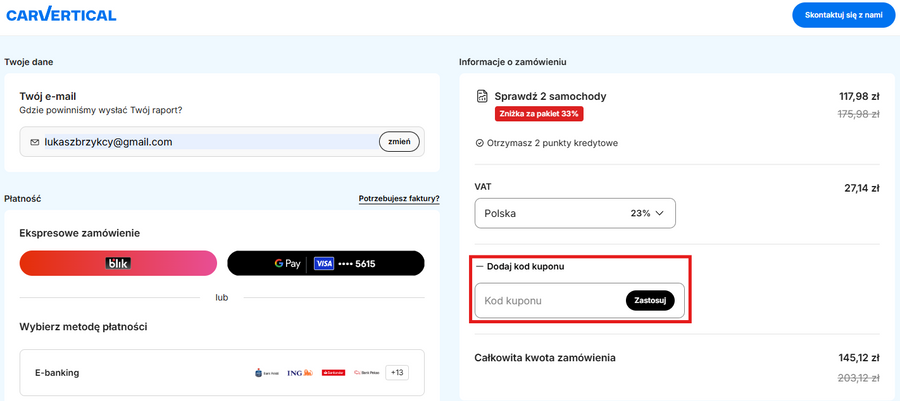Image resolution: width=900 pixels, height=401 pixels.
Task: Select the E-banking payment method
Action: click(58, 373)
